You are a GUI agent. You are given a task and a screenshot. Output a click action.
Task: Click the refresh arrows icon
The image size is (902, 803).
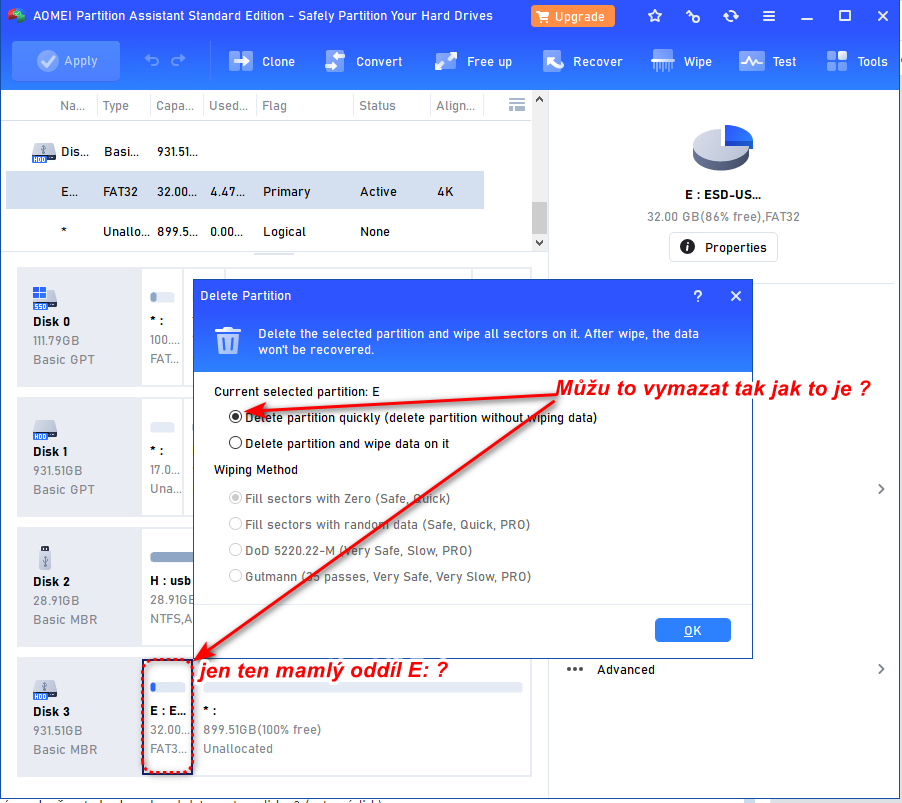pyautogui.click(x=731, y=16)
